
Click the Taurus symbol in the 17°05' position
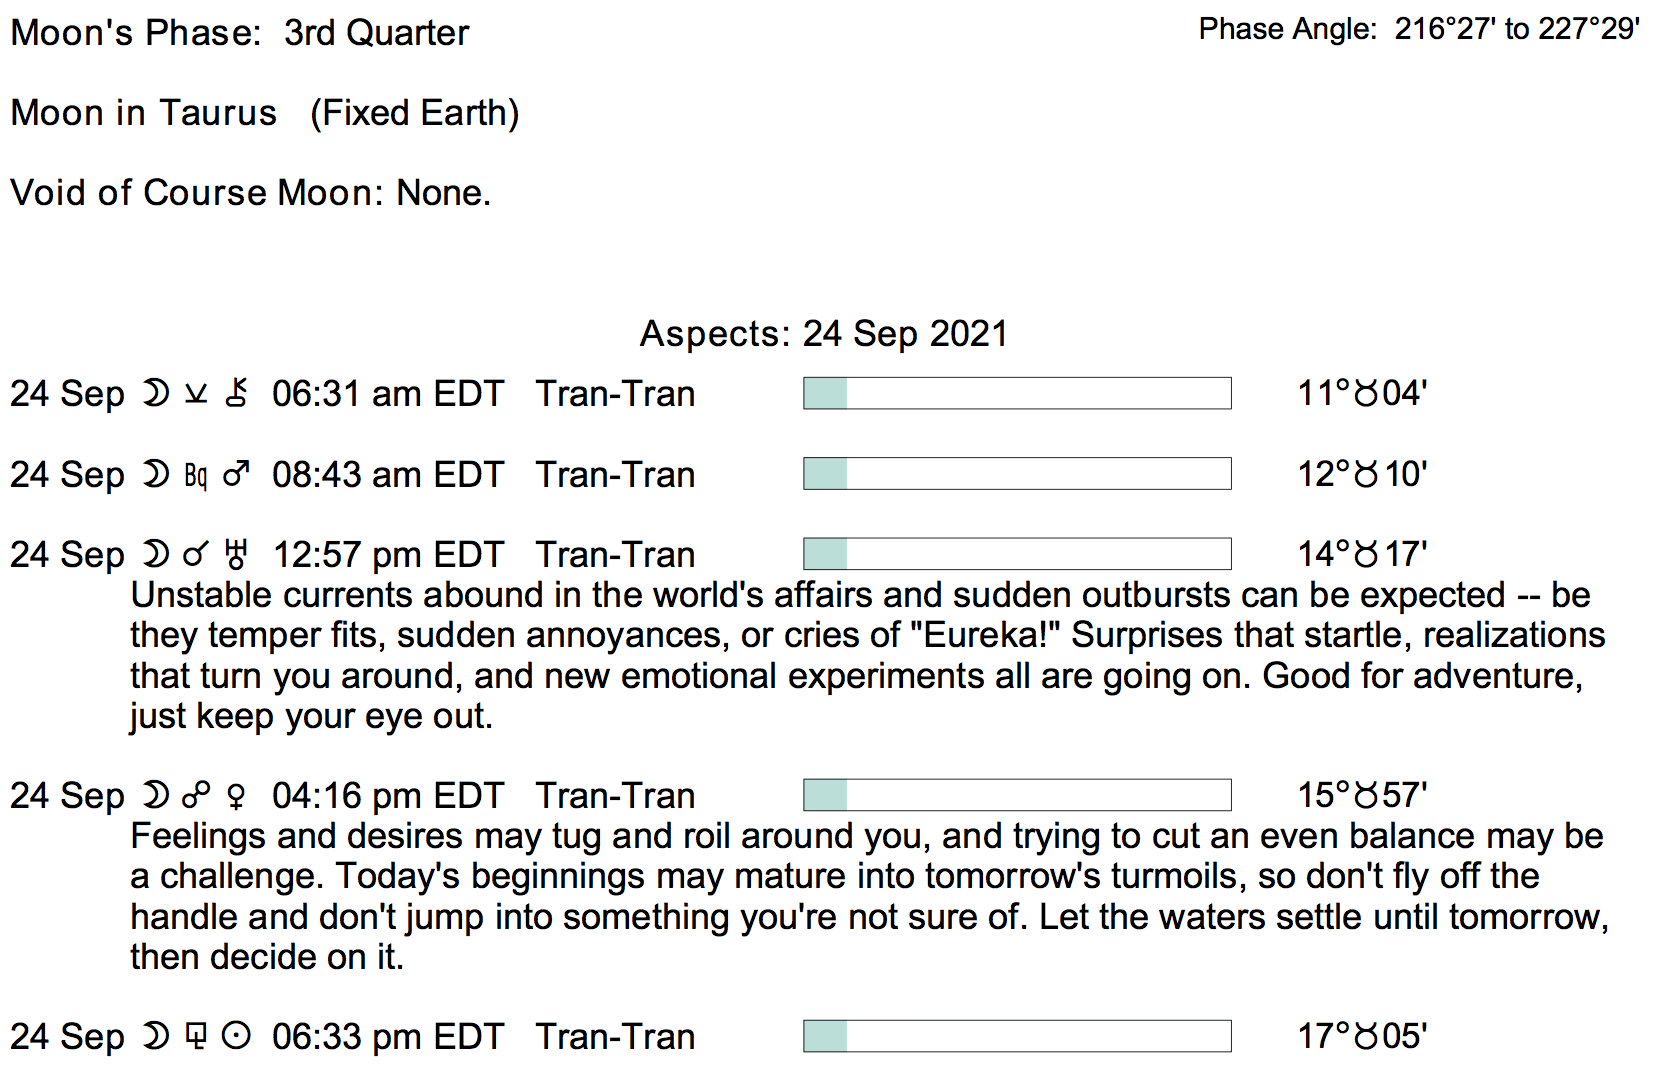[x=1366, y=1037]
